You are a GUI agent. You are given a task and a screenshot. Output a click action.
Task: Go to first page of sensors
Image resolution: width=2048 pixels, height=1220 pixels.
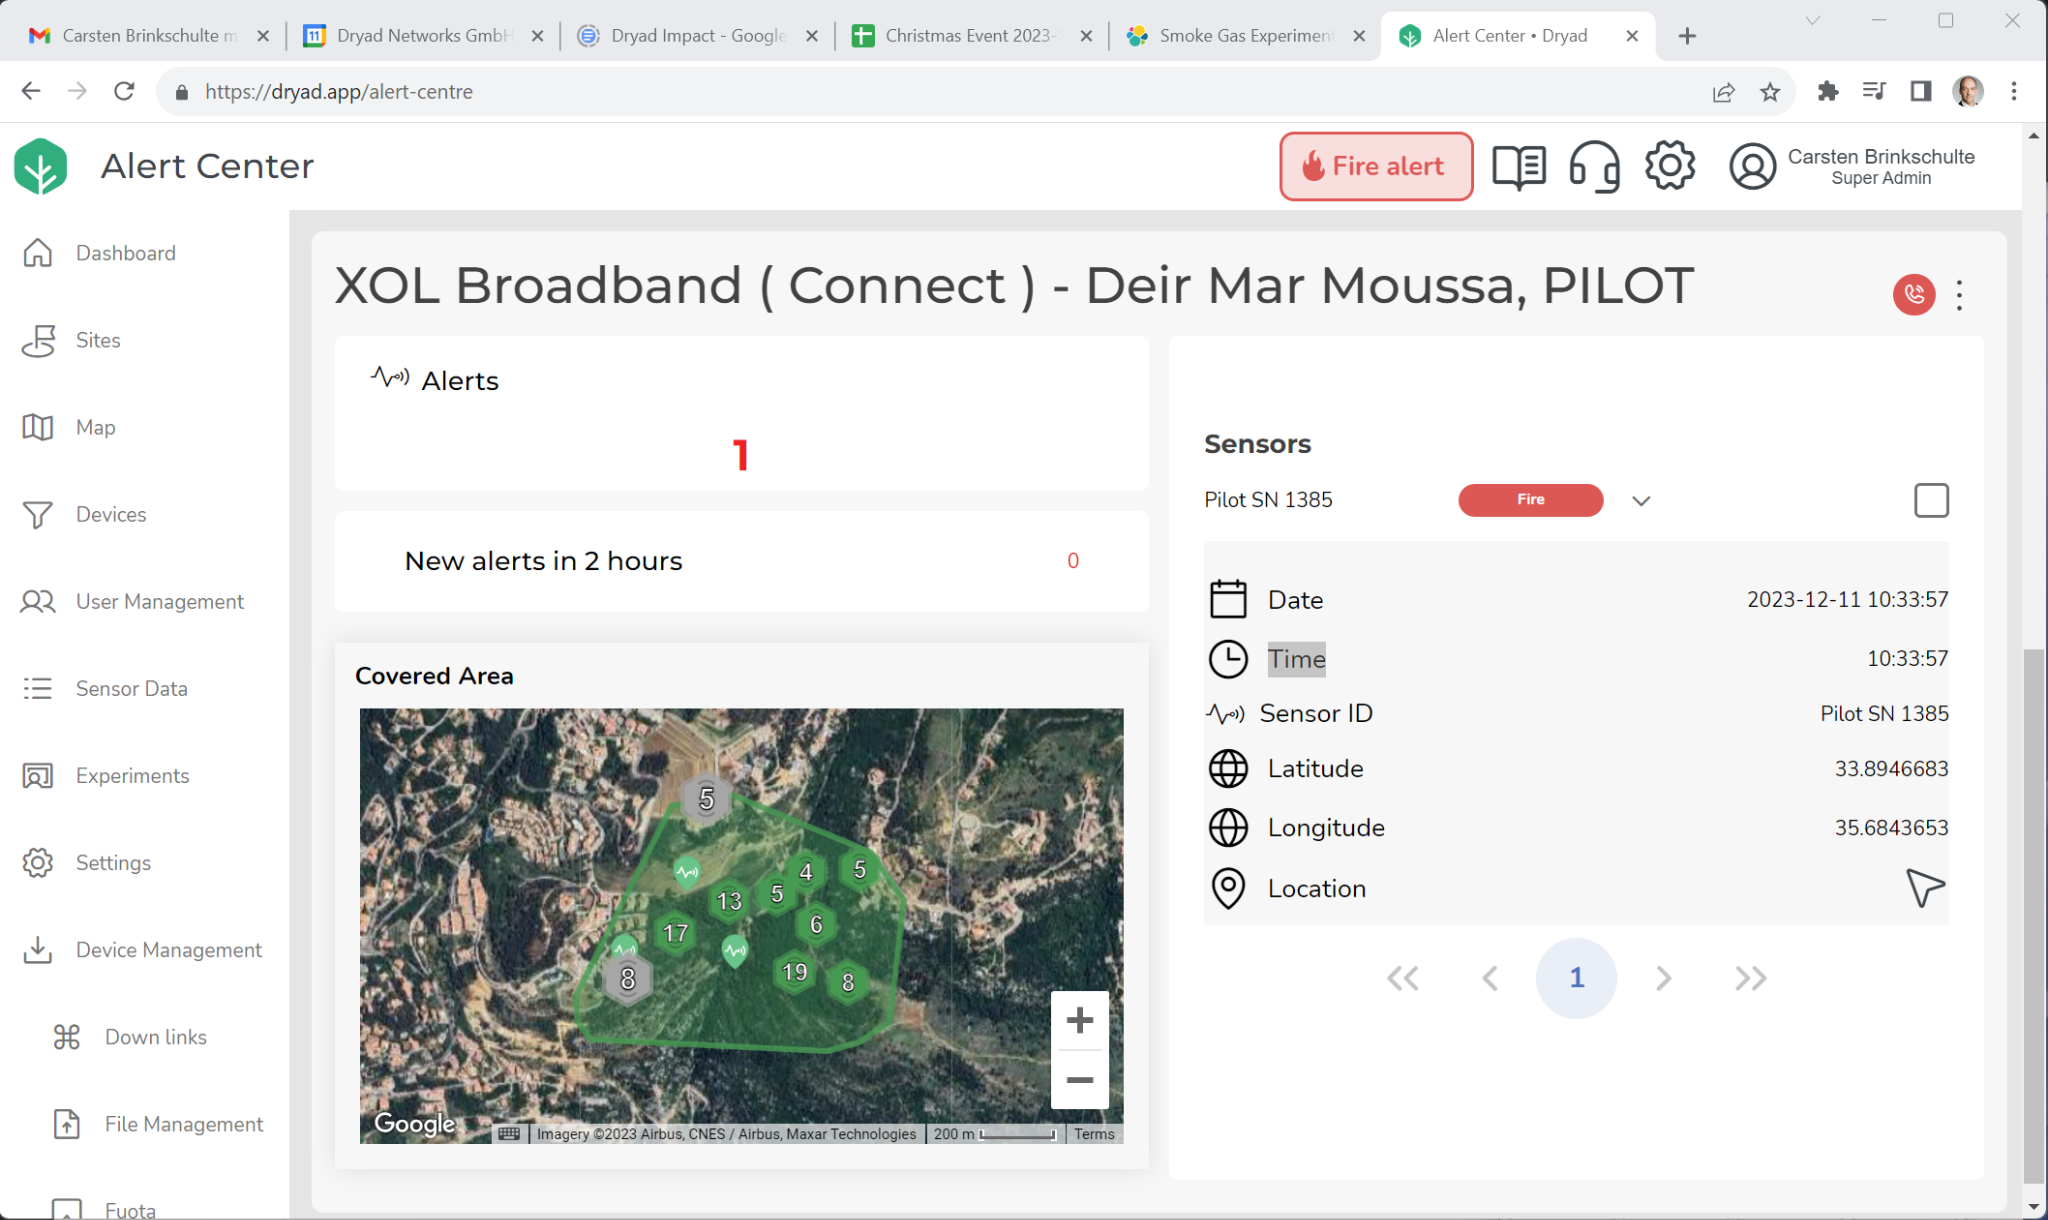(x=1403, y=978)
